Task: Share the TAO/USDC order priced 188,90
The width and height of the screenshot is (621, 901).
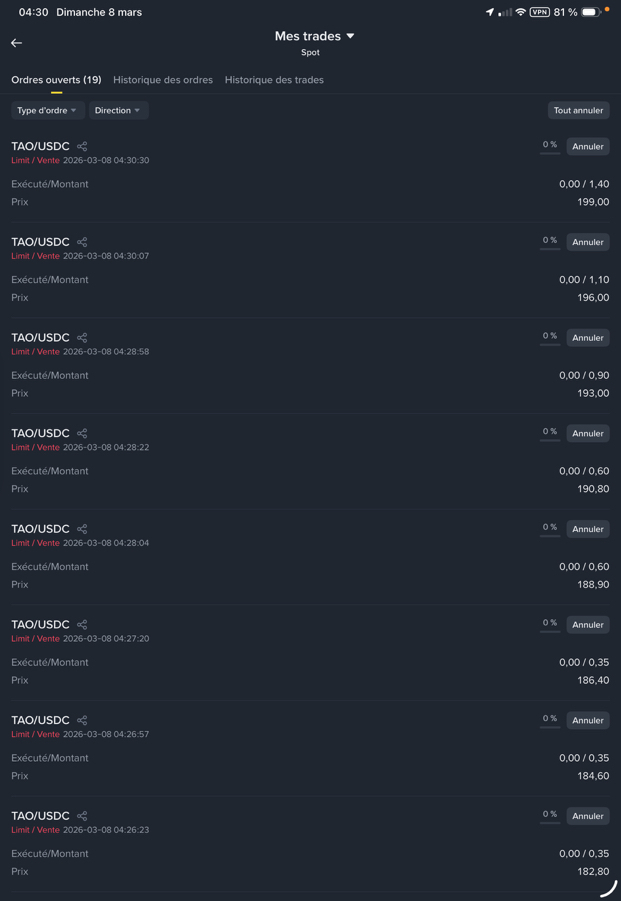Action: point(82,529)
